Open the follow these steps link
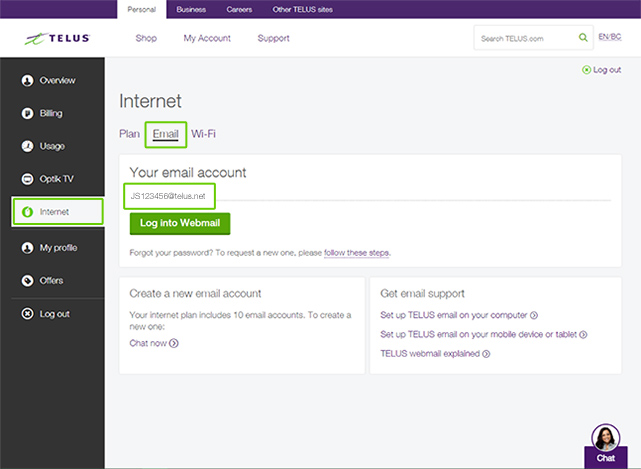641x469 pixels. point(356,253)
